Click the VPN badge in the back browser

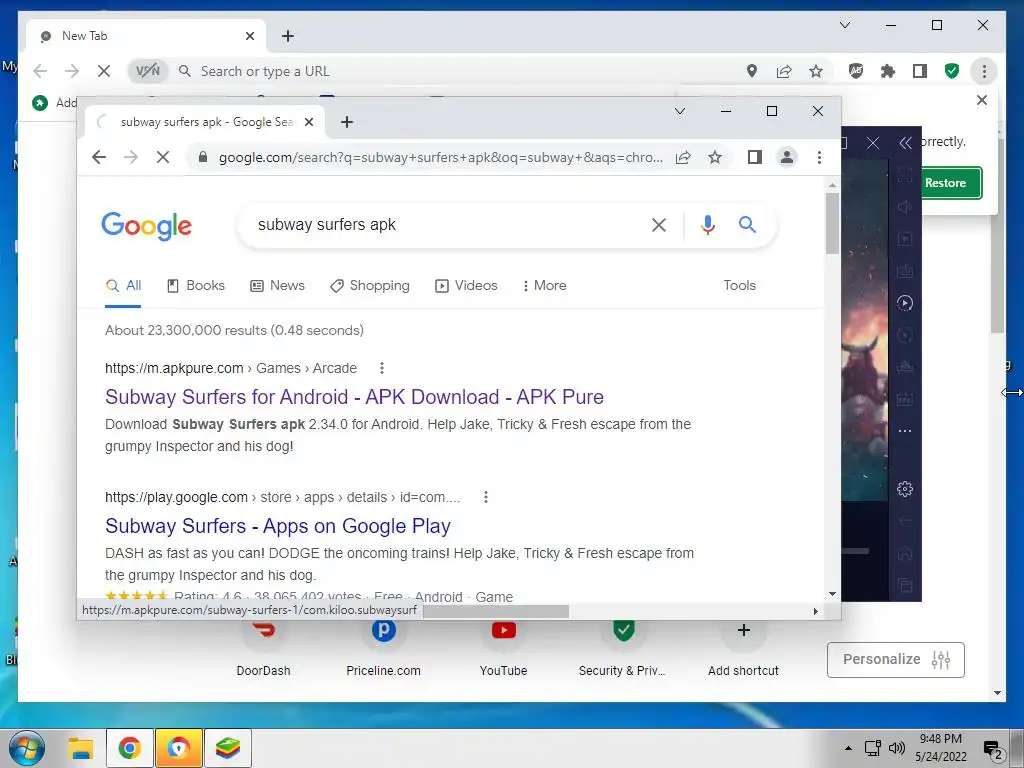148,71
